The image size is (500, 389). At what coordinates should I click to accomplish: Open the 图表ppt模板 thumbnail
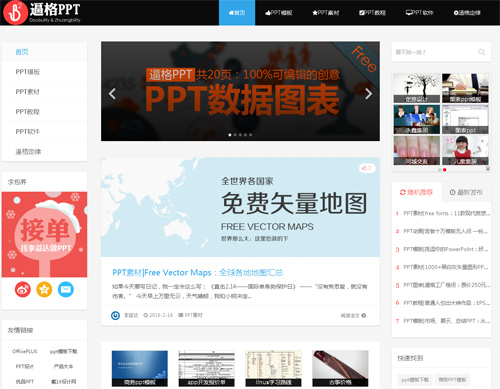(x=465, y=88)
